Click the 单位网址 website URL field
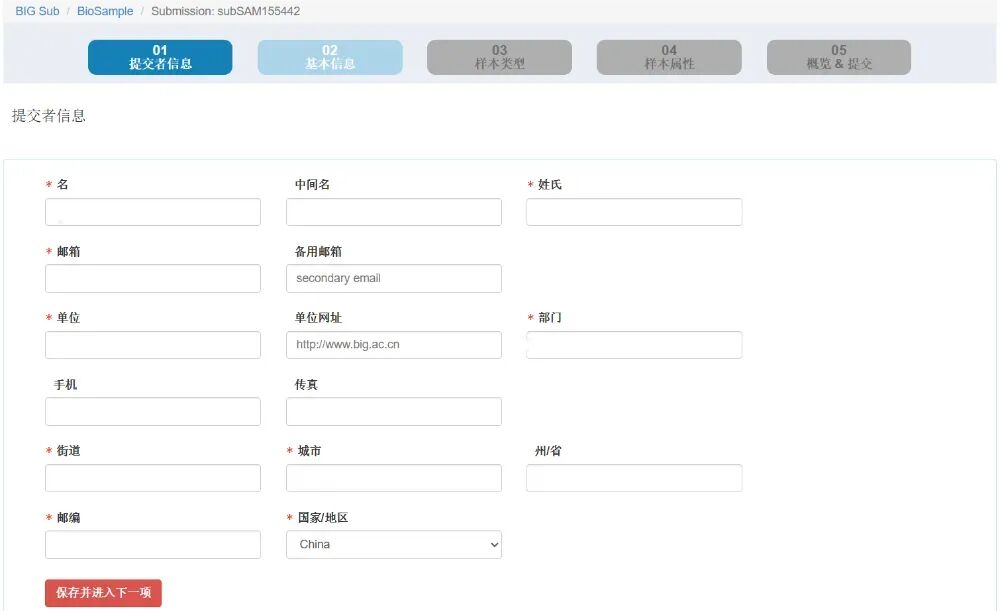Screen dimensions: 1000x611 coord(393,344)
